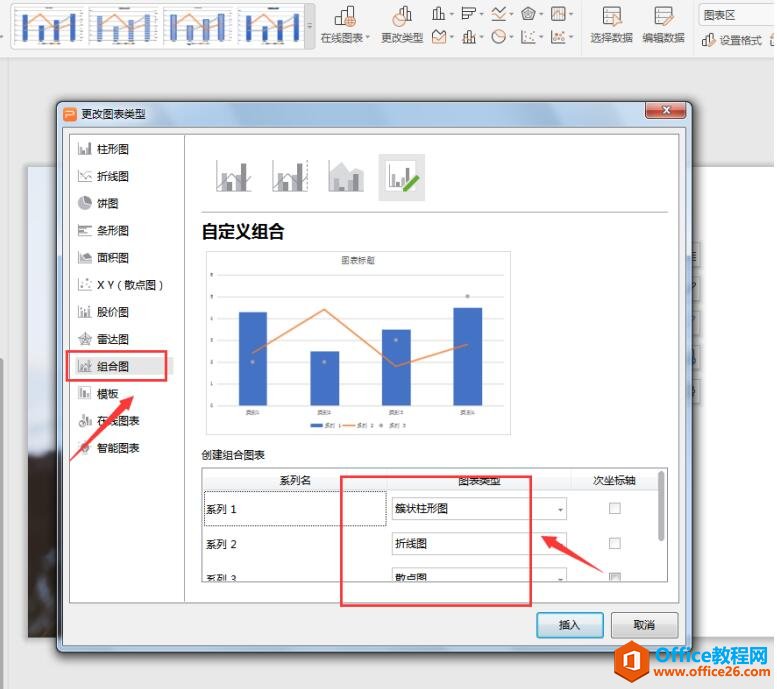Apply the fourth chart style thumbnail
This screenshot has height=689, width=777.
coord(271,26)
